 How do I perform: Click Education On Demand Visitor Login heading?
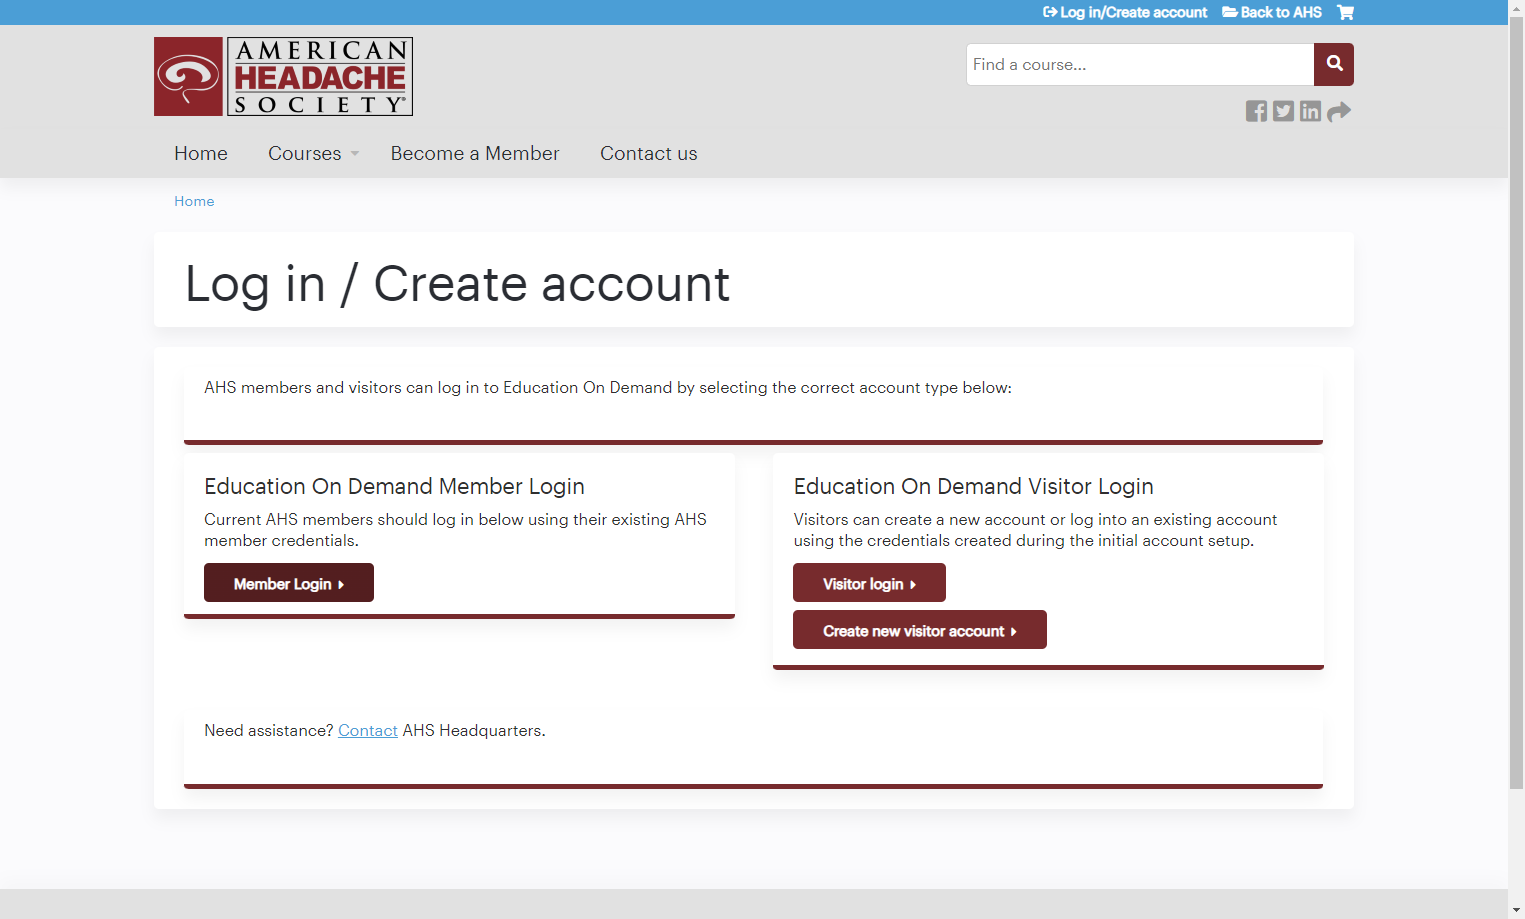tap(974, 486)
